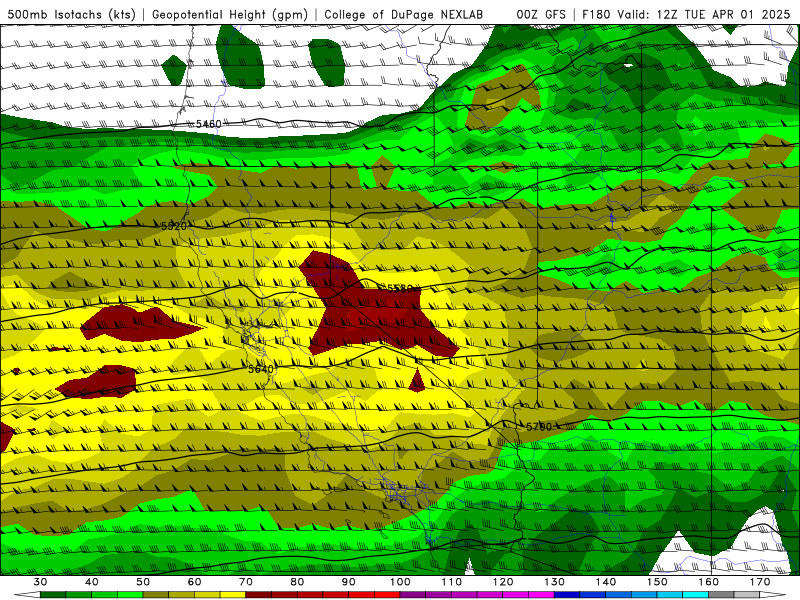The image size is (800, 600).
Task: Click the '500mb Isotachs (kts)' title text
Action: 72,14
